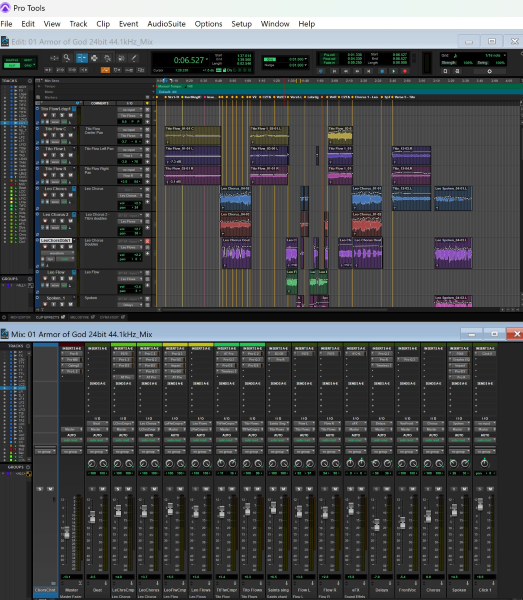Adjust the Click 1 channel pan knob
The height and width of the screenshot is (600, 523).
[x=484, y=463]
